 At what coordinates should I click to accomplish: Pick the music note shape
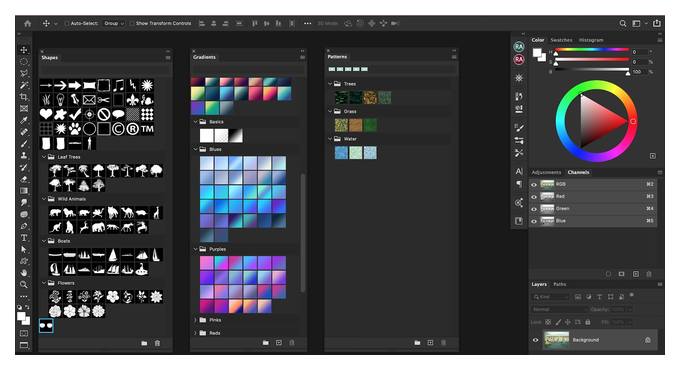click(x=118, y=85)
